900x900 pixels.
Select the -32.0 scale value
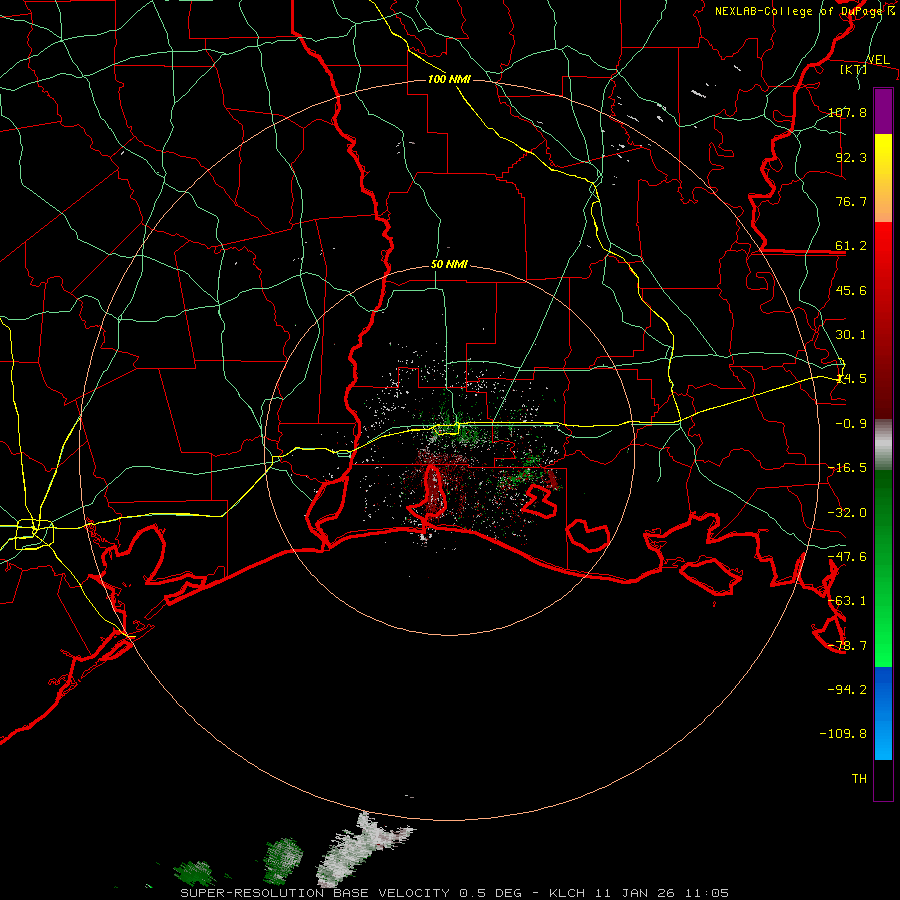pyautogui.click(x=847, y=513)
